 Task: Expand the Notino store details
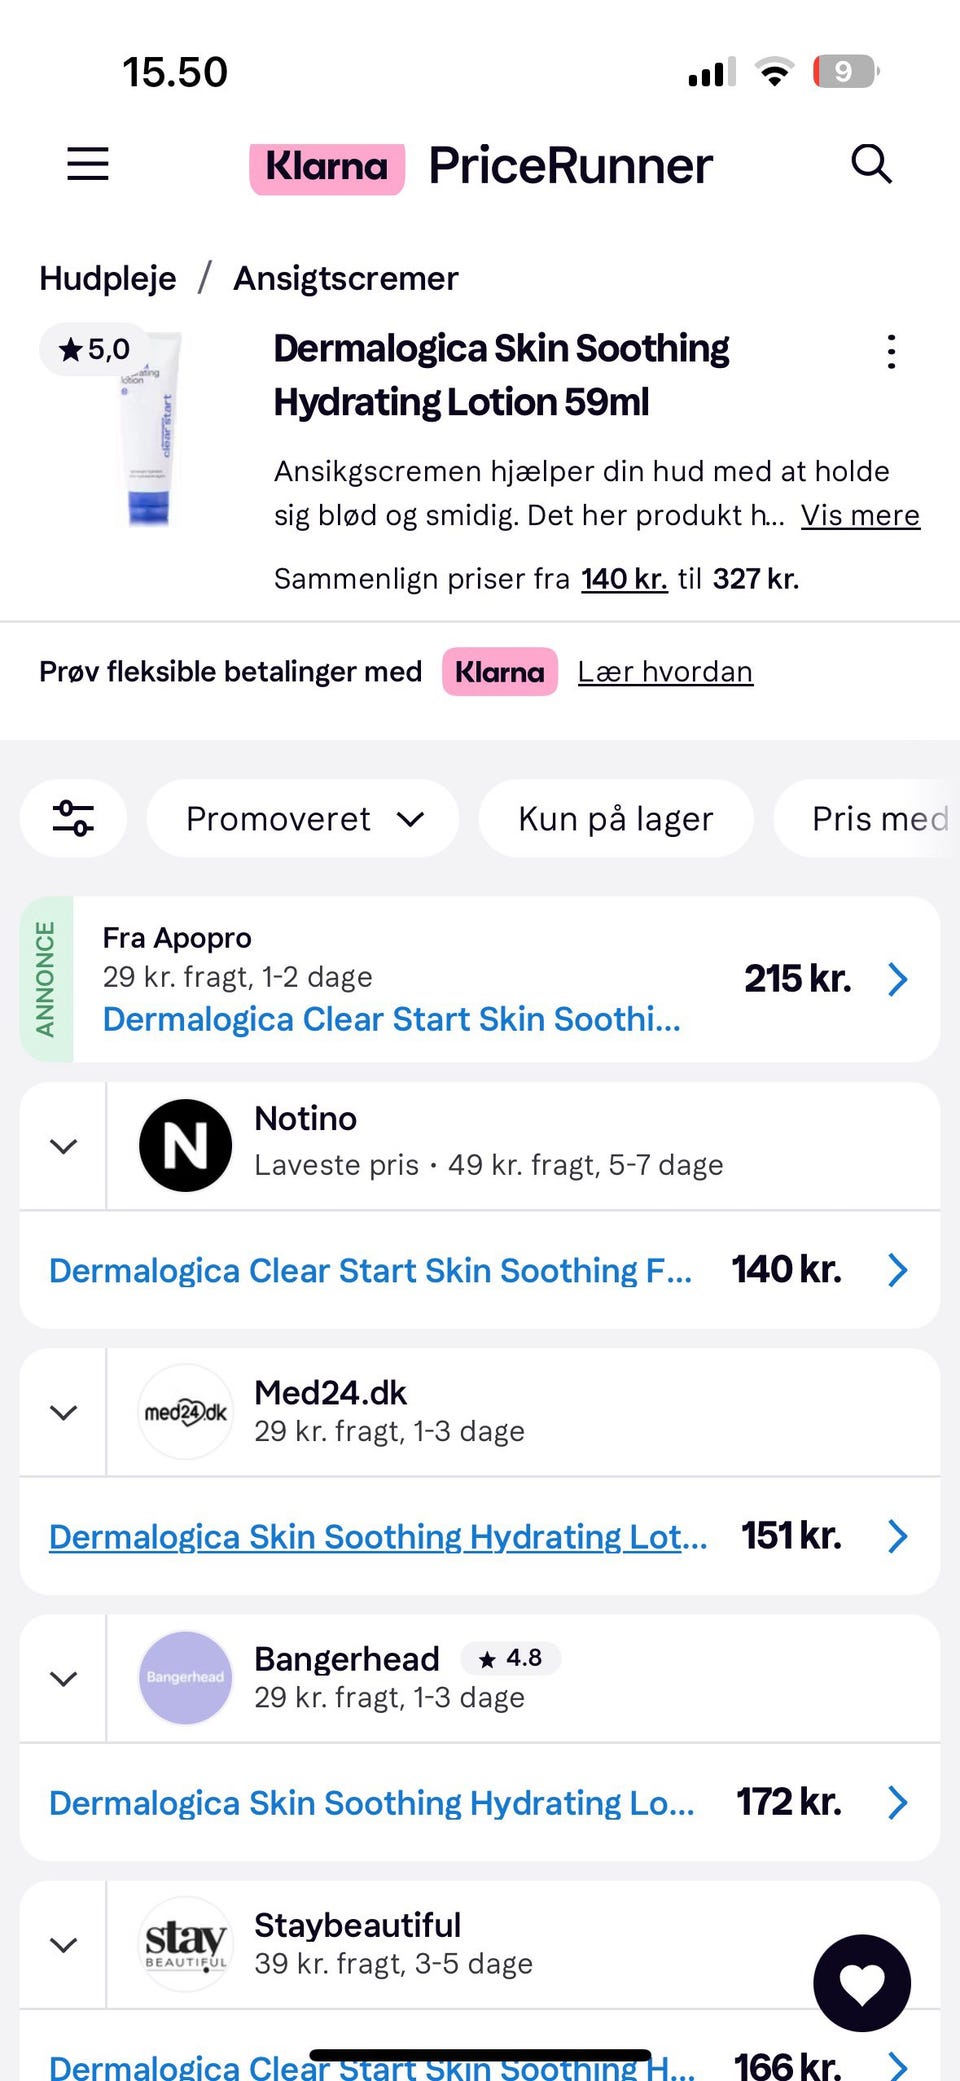[64, 1146]
